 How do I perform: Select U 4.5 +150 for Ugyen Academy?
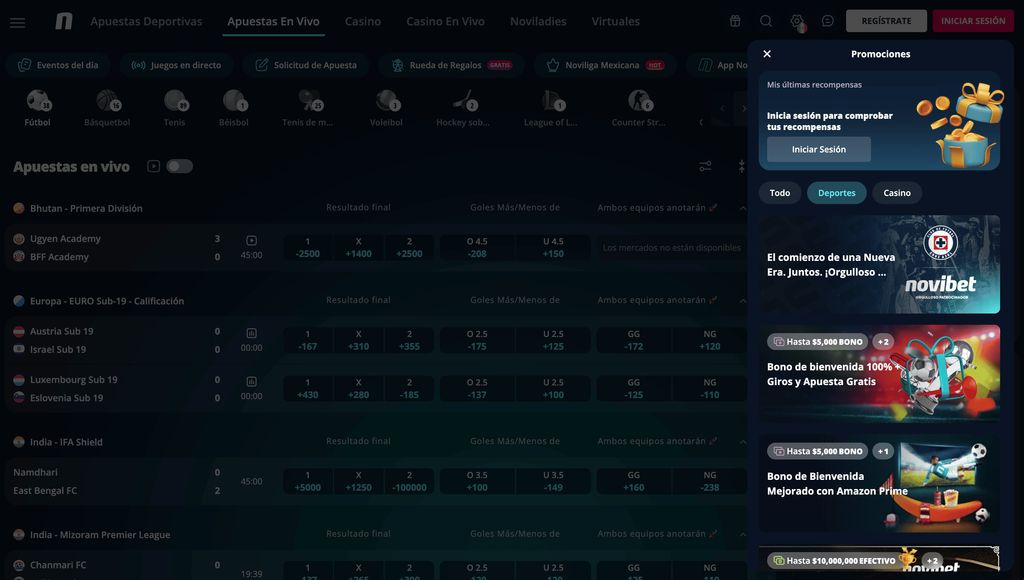point(553,248)
